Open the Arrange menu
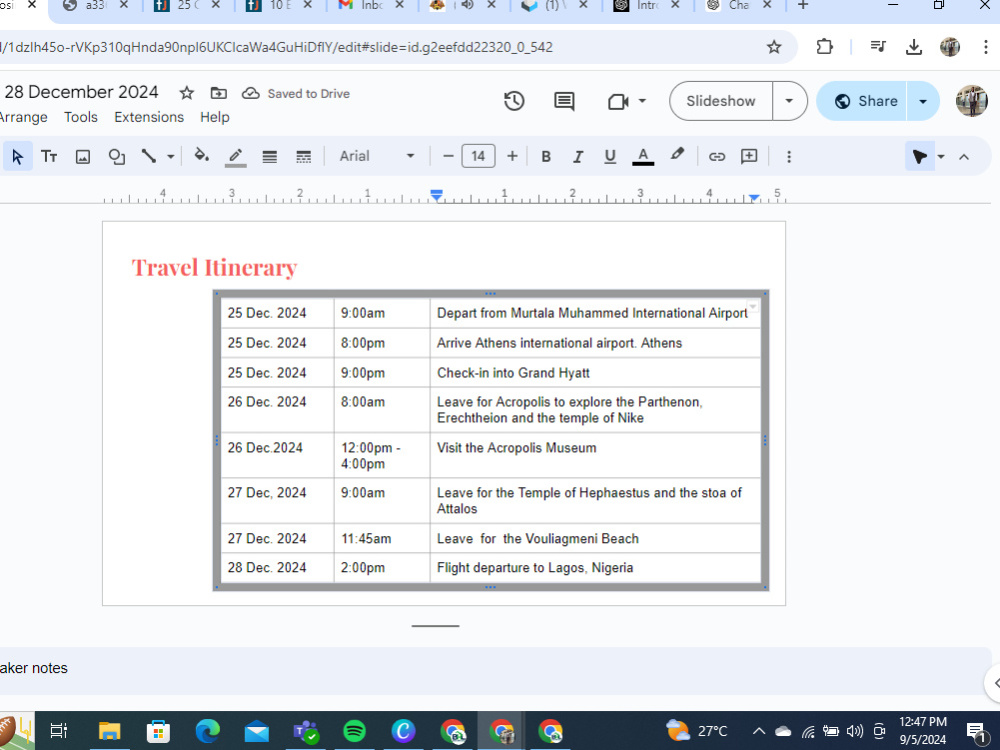Image resolution: width=1000 pixels, height=750 pixels. (x=24, y=117)
